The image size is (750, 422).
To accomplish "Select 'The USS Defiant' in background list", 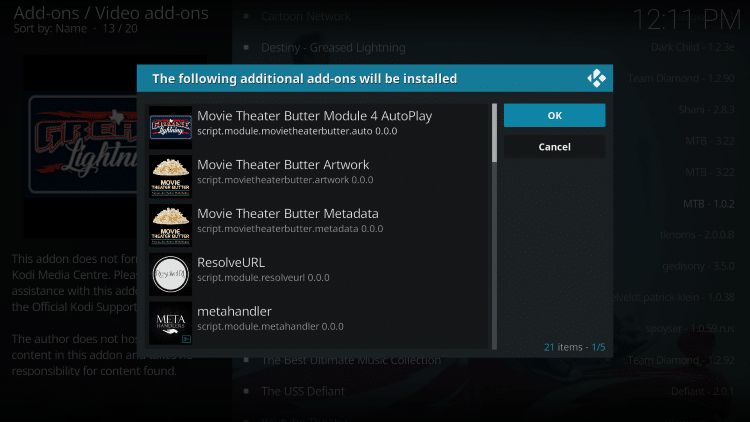I will click(x=303, y=391).
